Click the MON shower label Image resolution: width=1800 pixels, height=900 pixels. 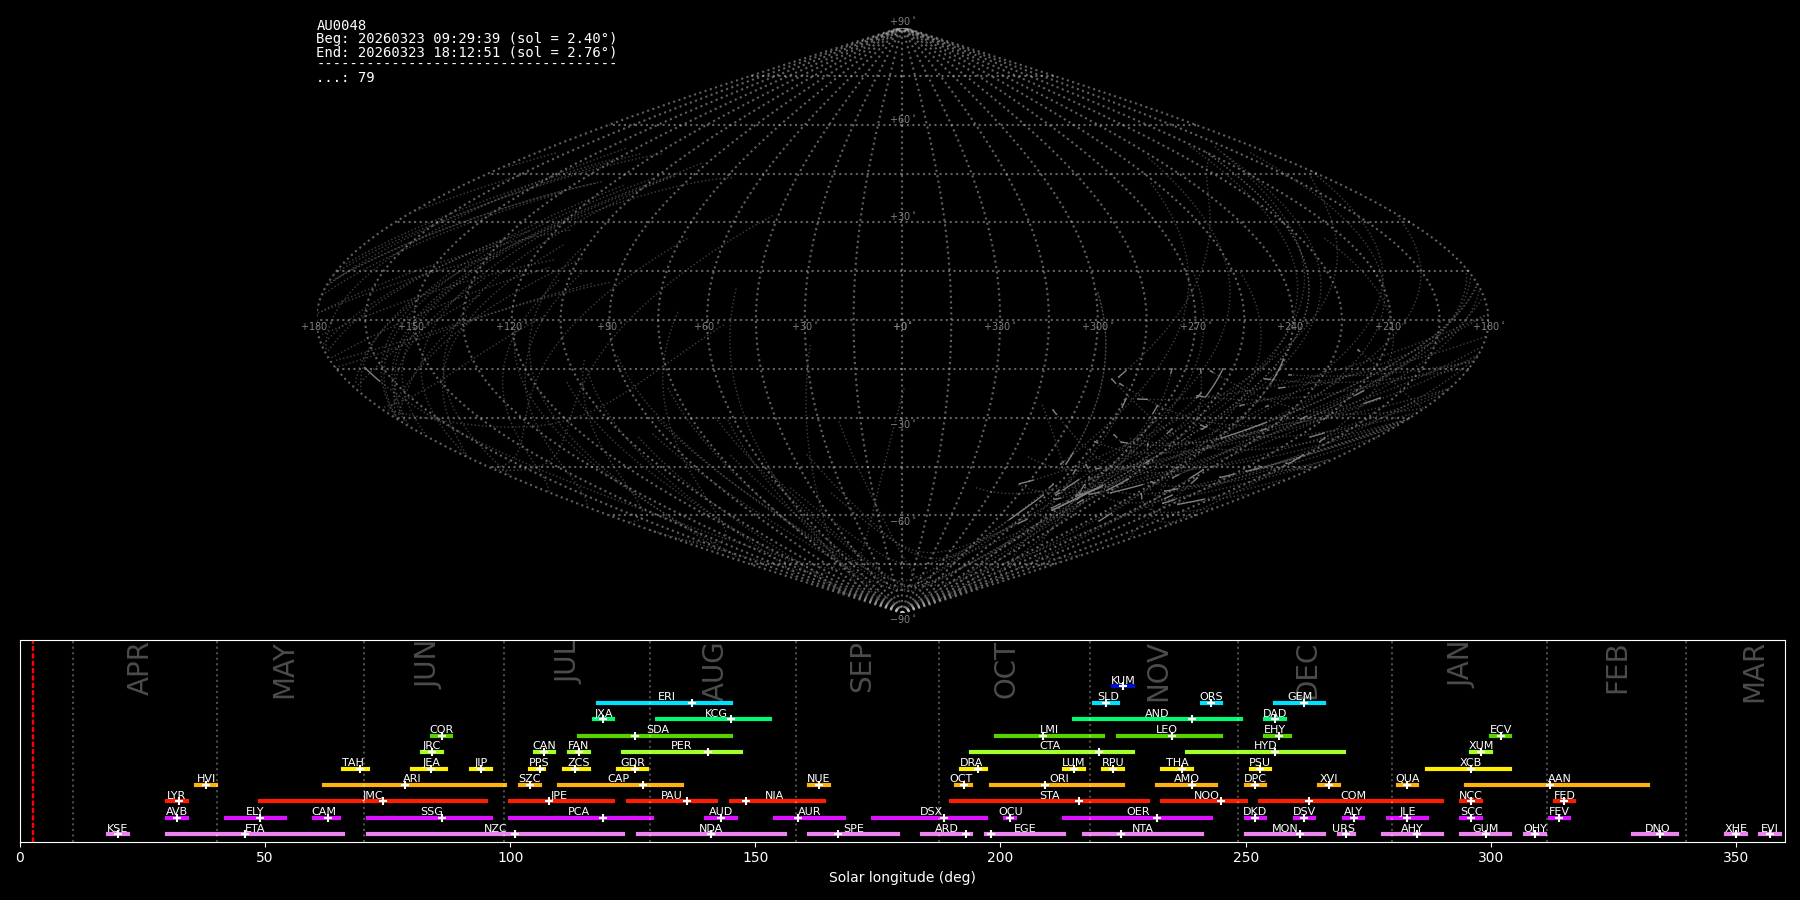point(1285,829)
